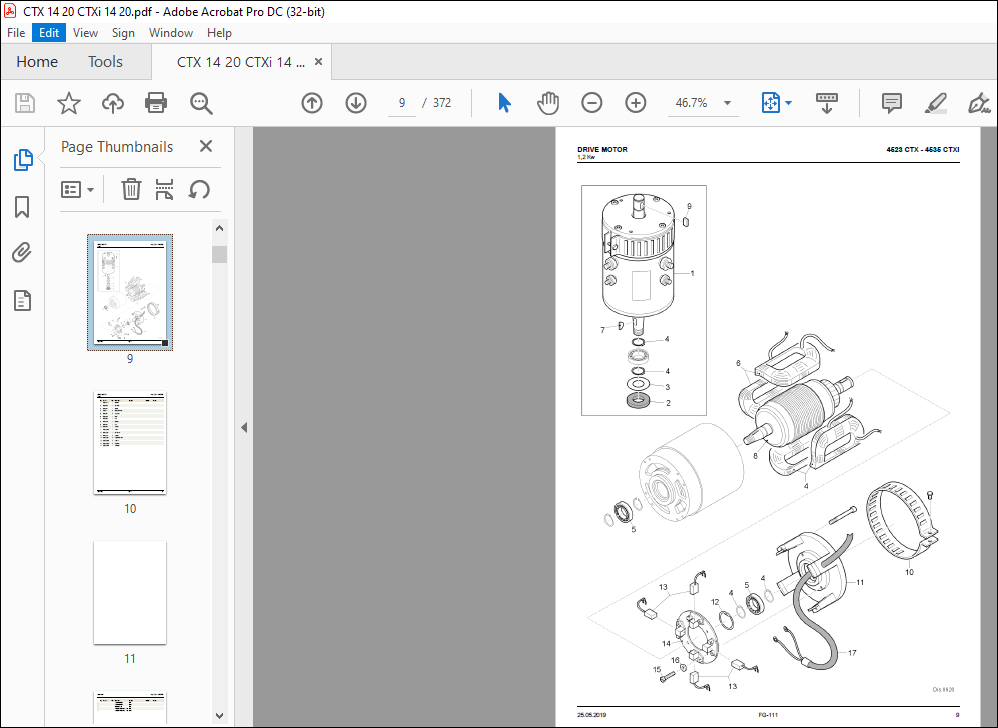
Task: Open the View menu
Action: 85,32
